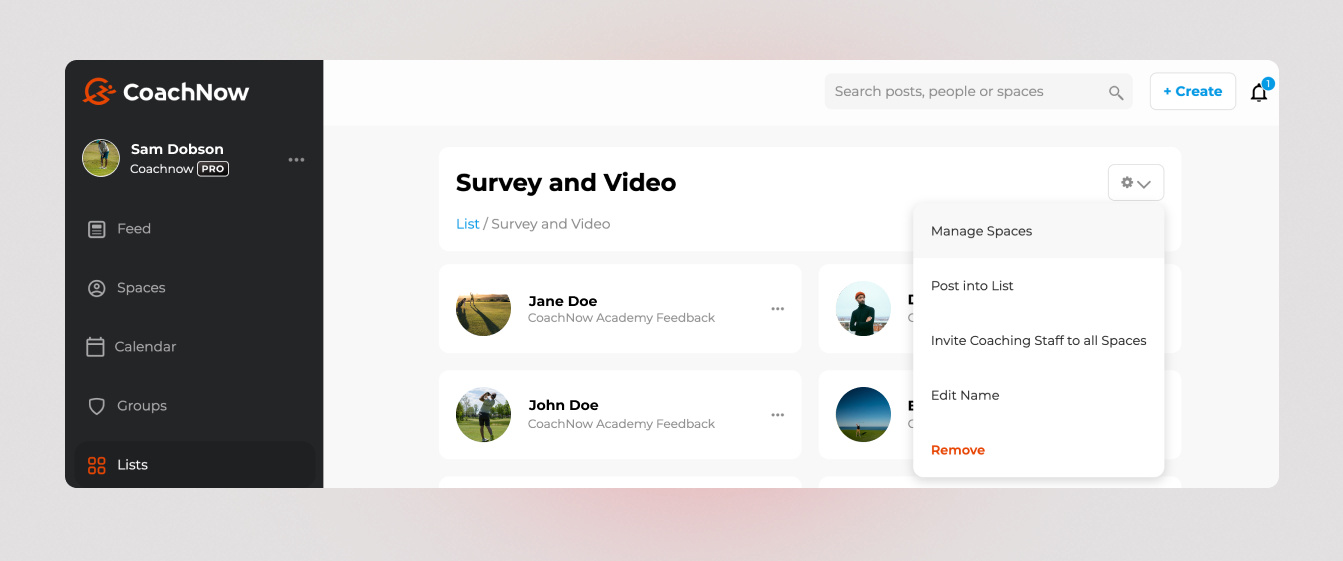The image size is (1343, 561).
Task: Open the notification bell
Action: coord(1259,92)
